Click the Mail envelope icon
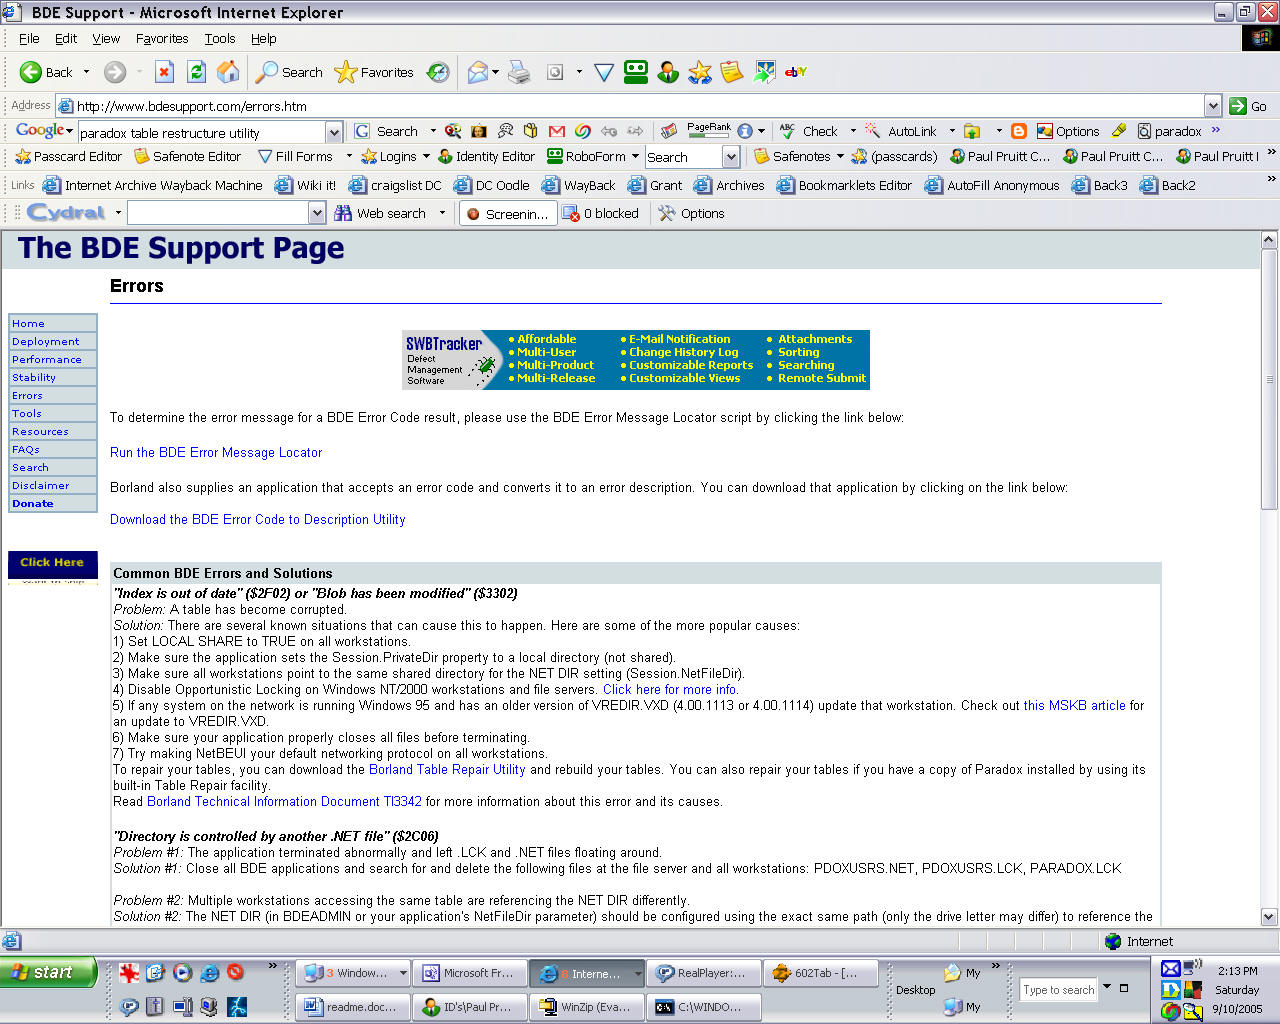The height and width of the screenshot is (1024, 1280). coord(478,72)
